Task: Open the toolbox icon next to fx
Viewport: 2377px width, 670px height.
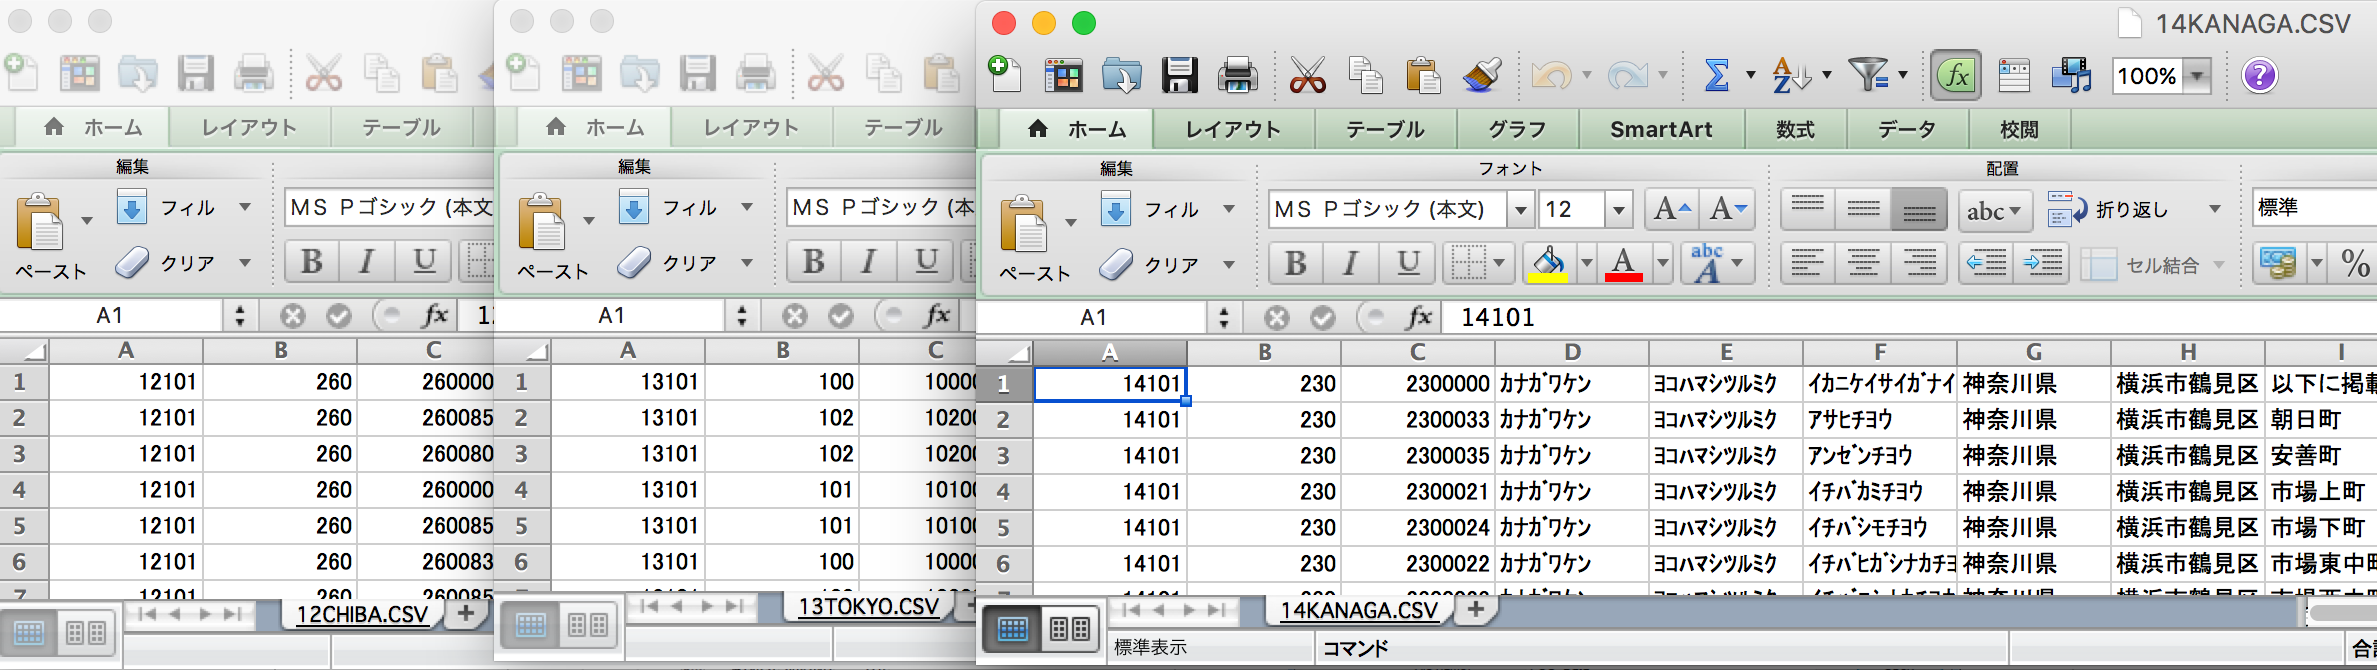Action: point(2013,75)
